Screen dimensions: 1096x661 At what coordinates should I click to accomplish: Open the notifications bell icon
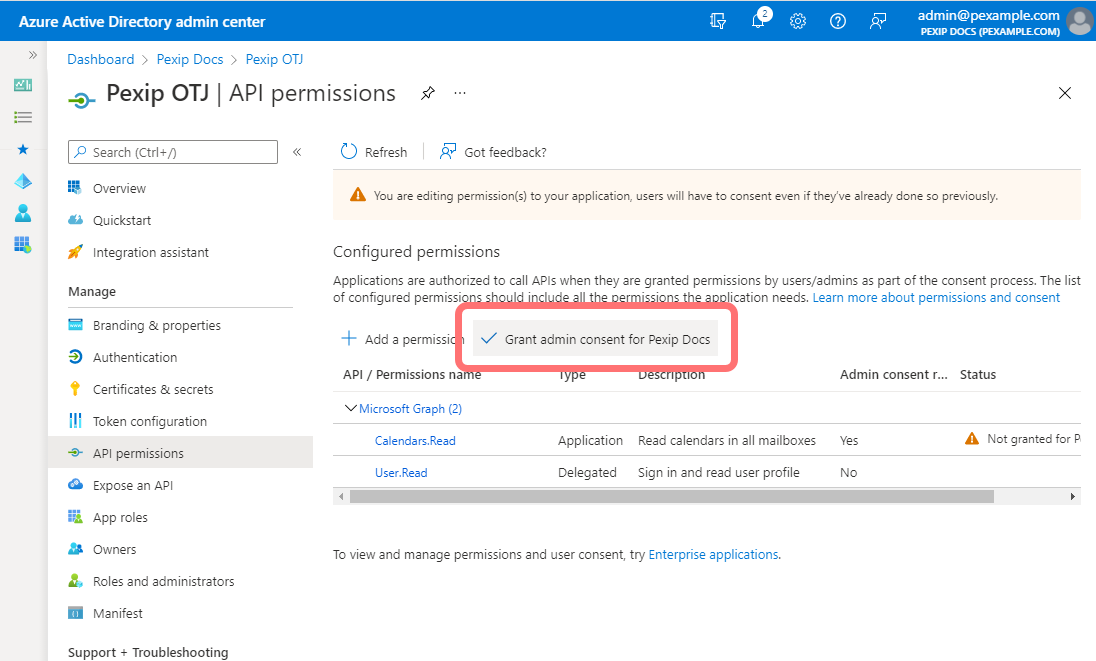point(759,21)
